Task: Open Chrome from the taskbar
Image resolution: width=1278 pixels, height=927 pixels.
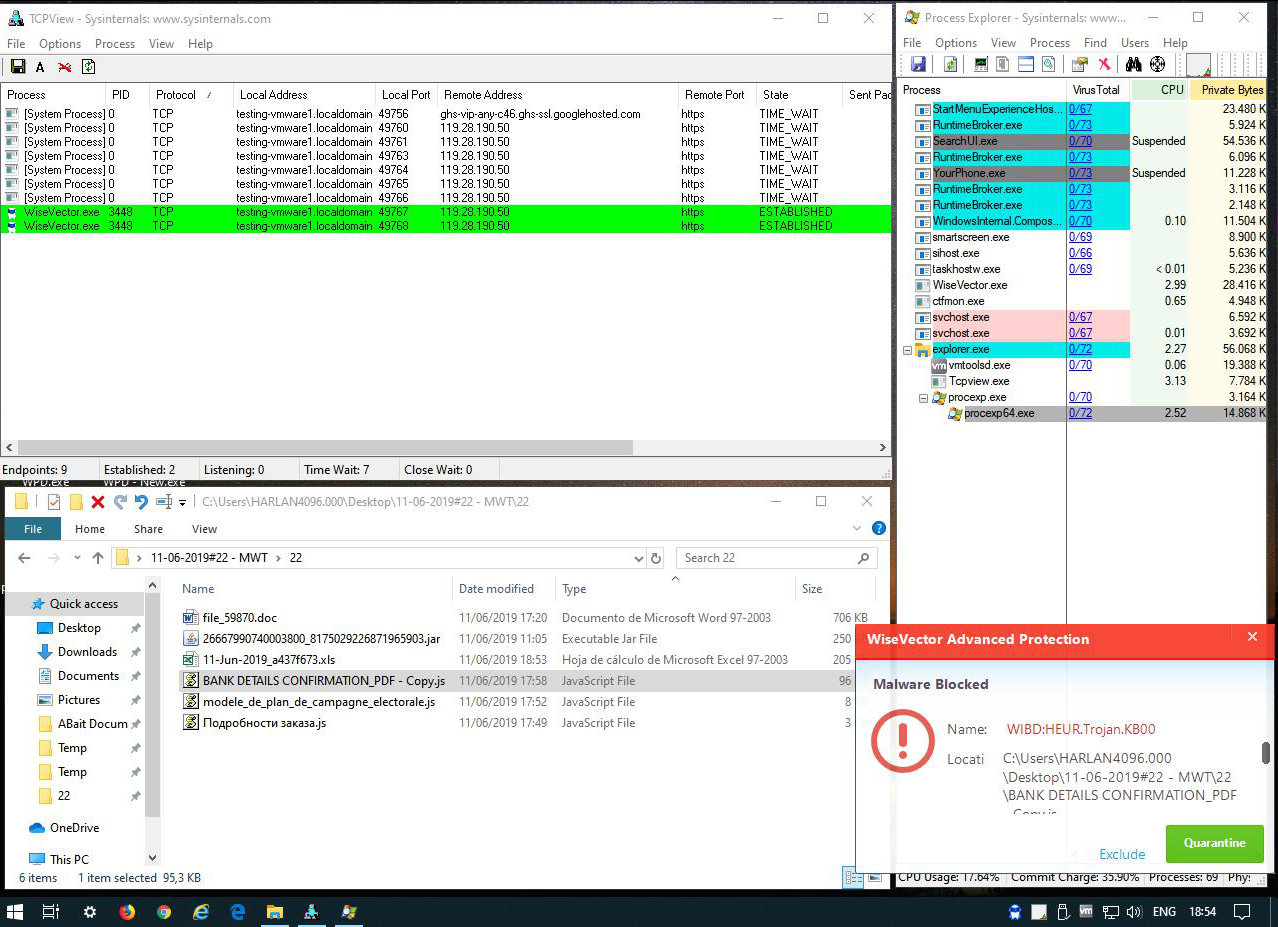Action: tap(164, 912)
